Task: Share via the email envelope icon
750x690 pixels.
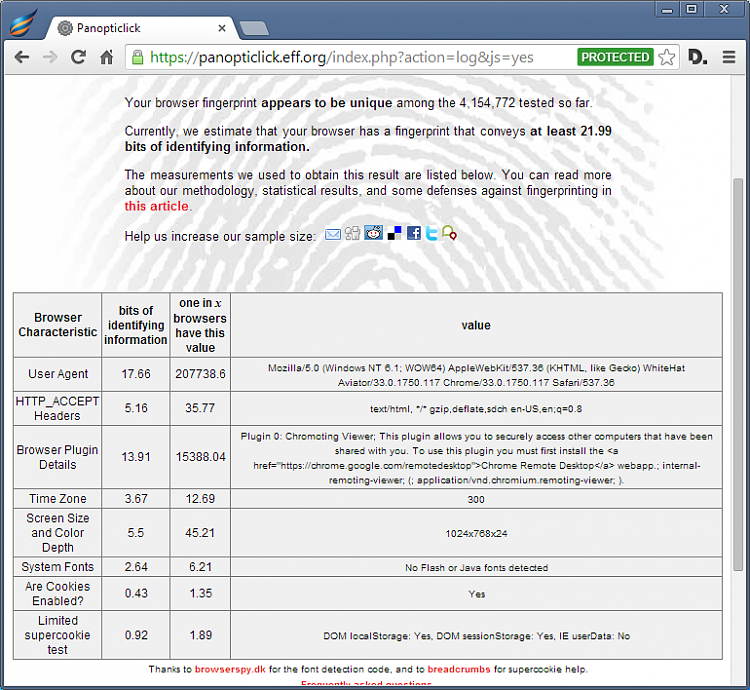Action: point(333,234)
